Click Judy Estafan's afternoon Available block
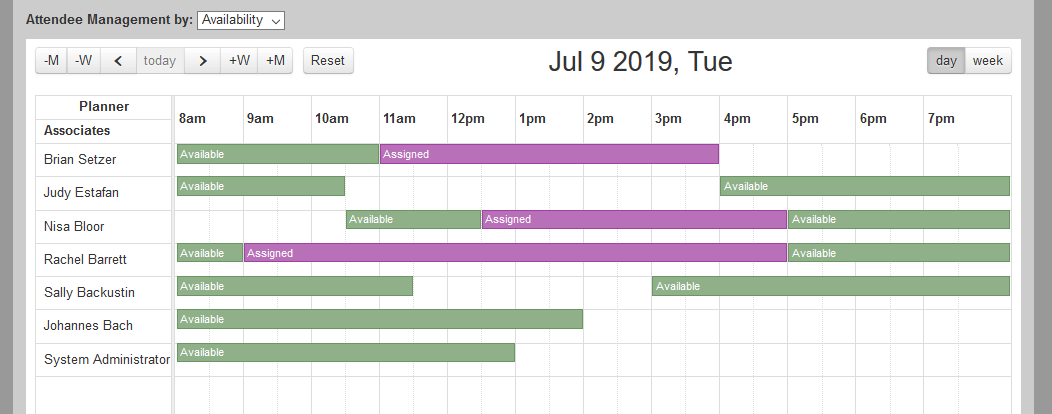Image resolution: width=1052 pixels, height=414 pixels. pyautogui.click(x=864, y=186)
